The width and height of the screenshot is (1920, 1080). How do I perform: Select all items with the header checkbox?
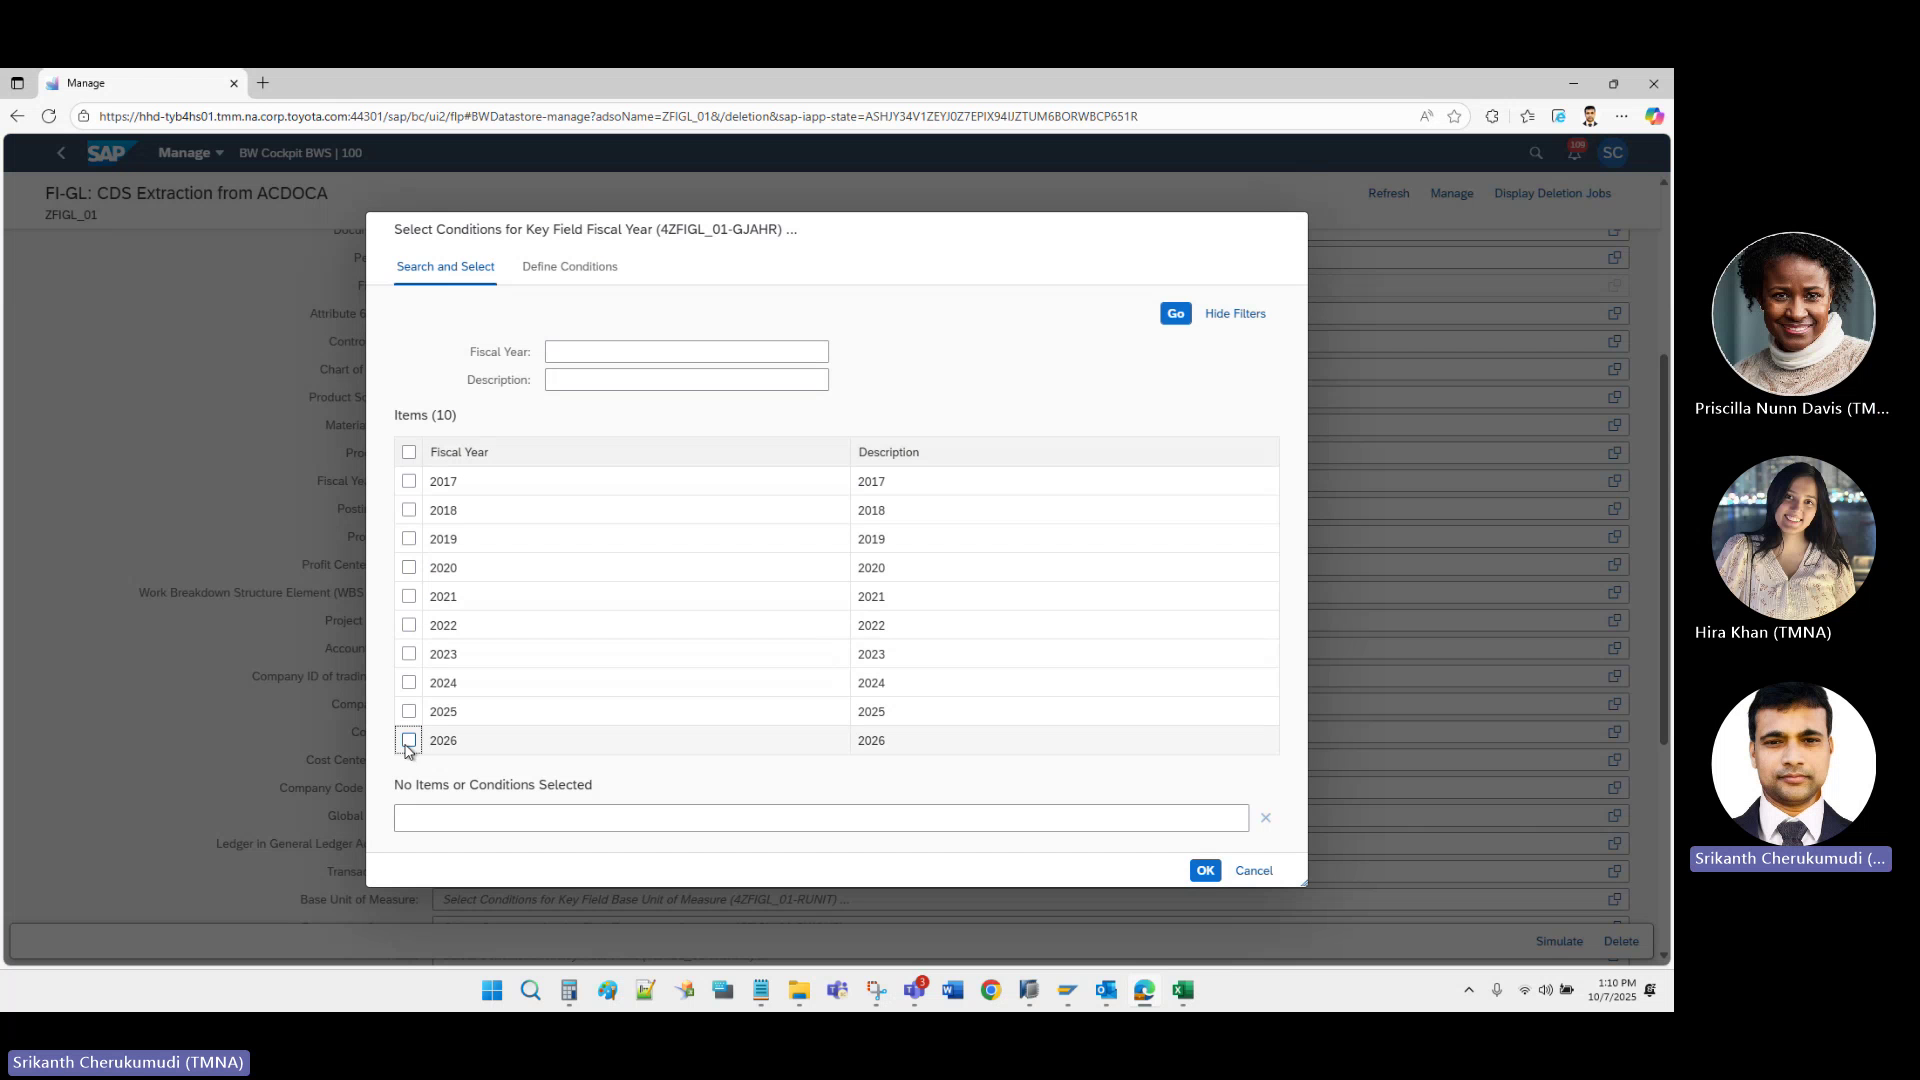pyautogui.click(x=409, y=451)
